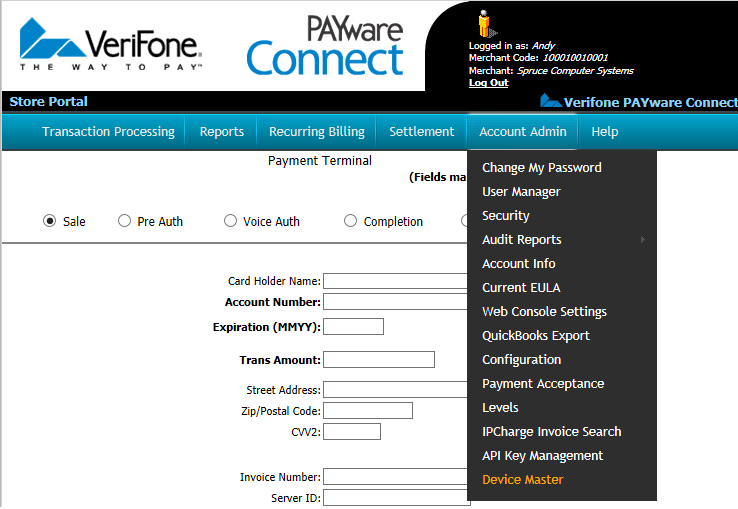Select QuickBooks Export

(536, 336)
